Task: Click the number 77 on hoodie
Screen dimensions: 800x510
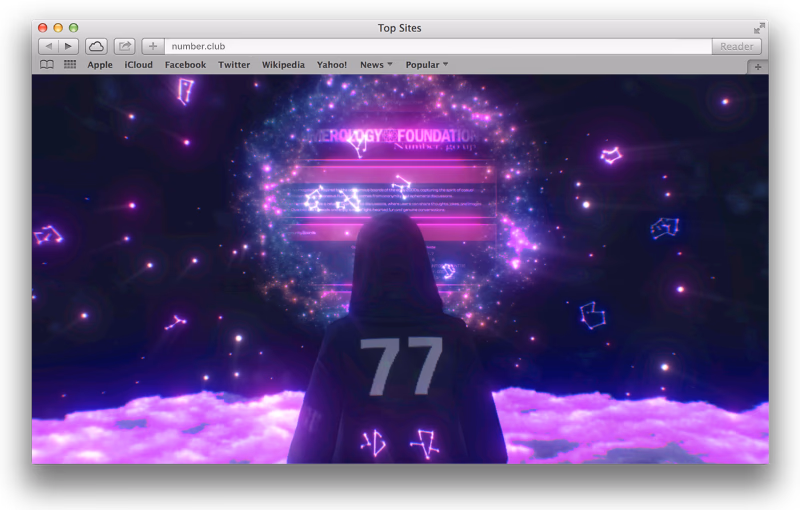Action: (x=401, y=365)
